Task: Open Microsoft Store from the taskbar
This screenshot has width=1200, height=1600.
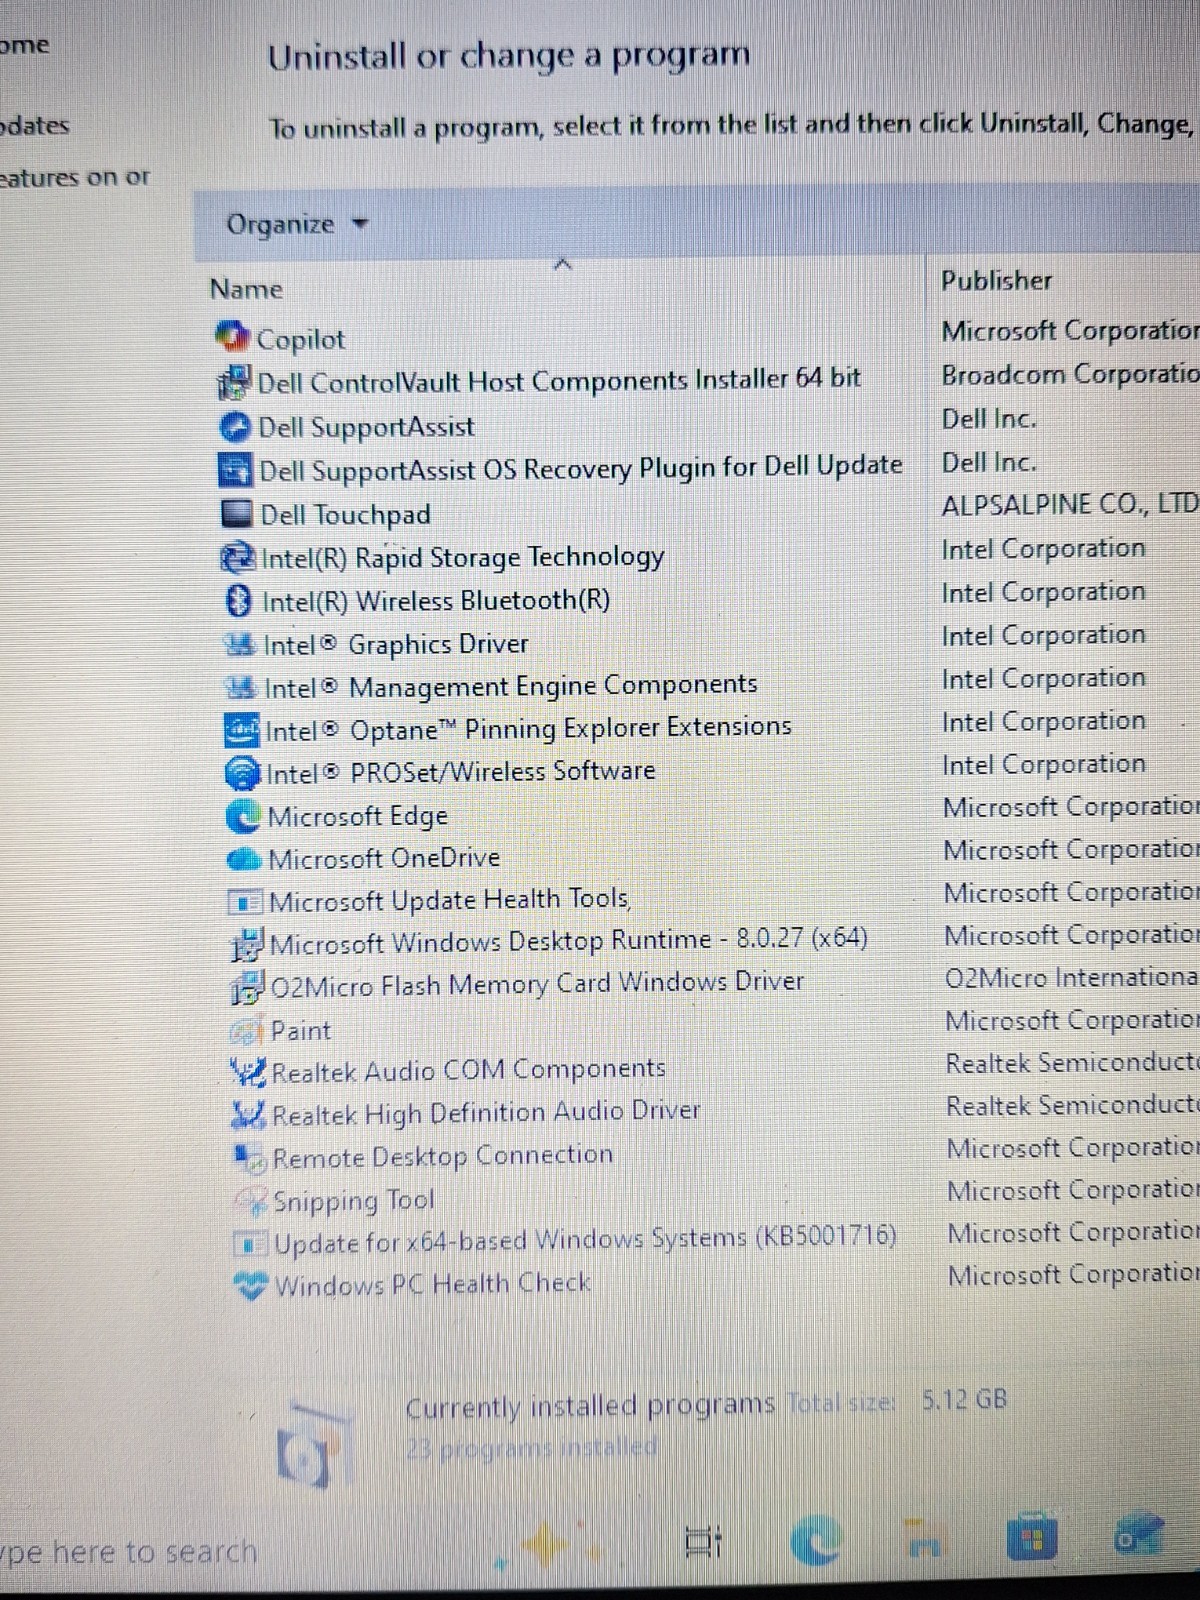Action: [x=1031, y=1538]
